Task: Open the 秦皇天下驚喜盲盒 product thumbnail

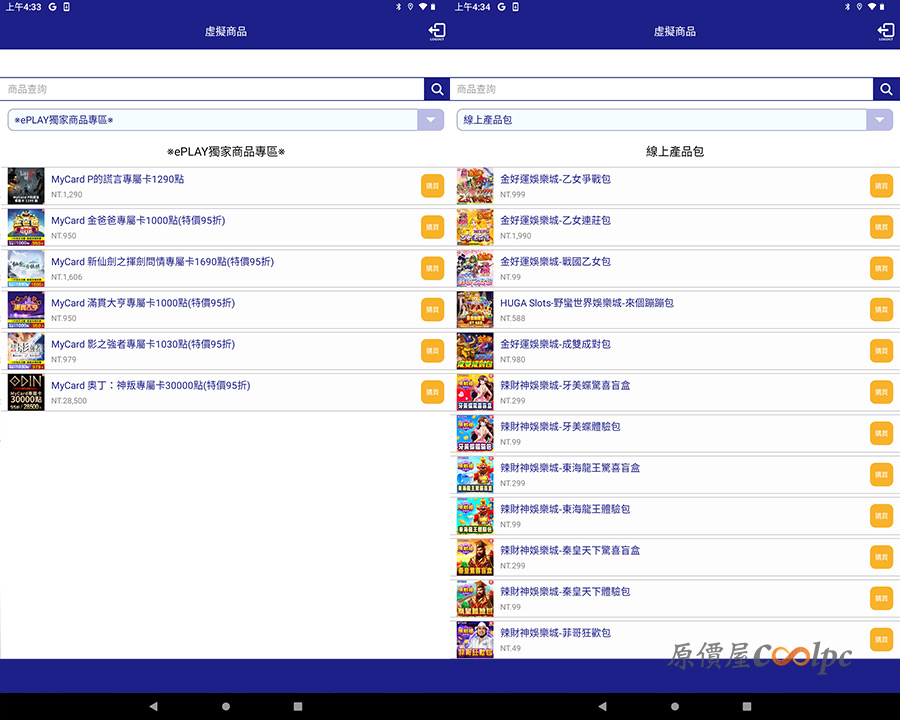Action: (x=475, y=558)
